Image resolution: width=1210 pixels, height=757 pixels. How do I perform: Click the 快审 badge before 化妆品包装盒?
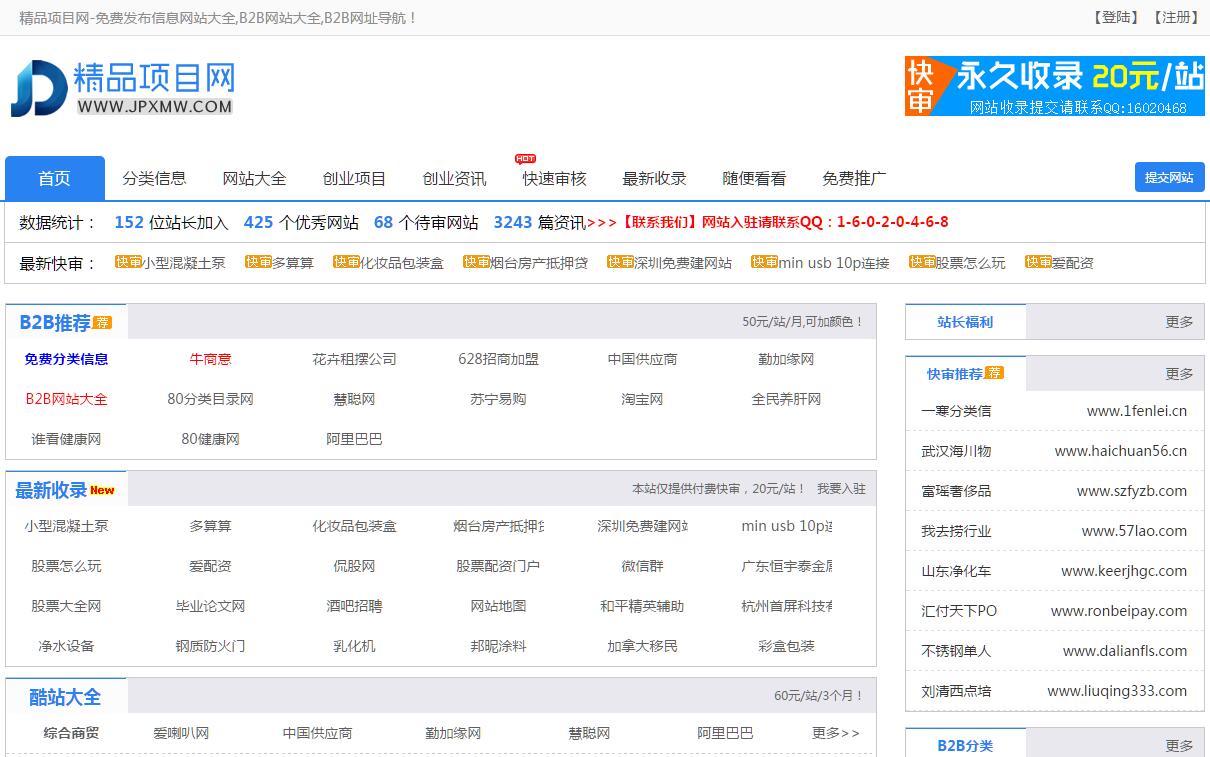click(346, 262)
